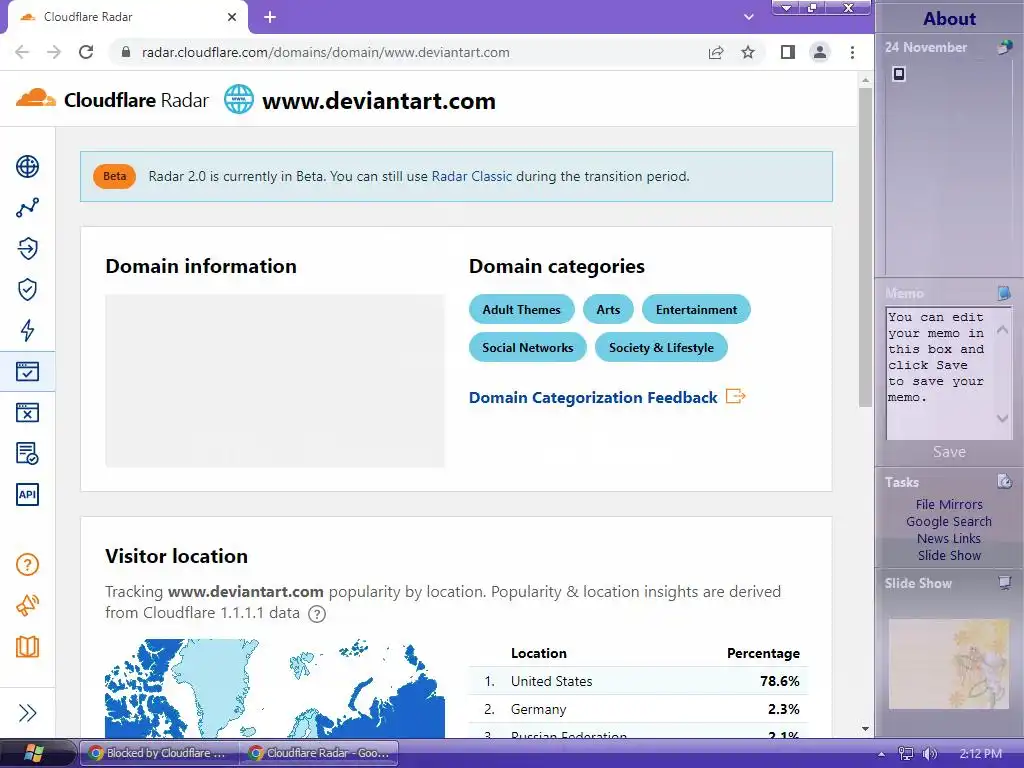The image size is (1024, 768).
Task: Click the visitor location world map
Action: click(x=275, y=688)
